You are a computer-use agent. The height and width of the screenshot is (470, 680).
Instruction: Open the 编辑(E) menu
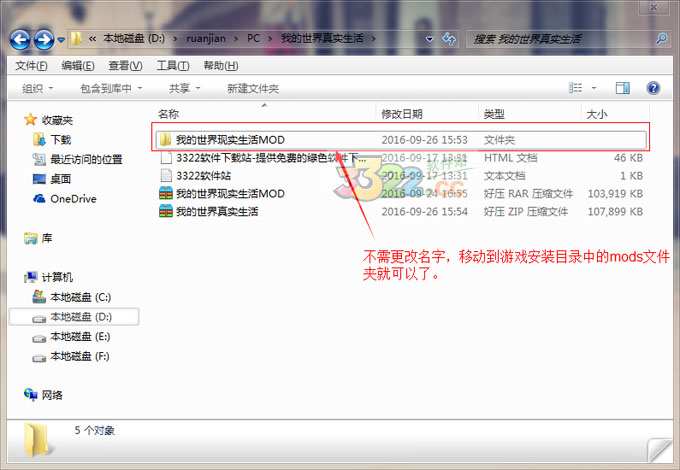(78, 65)
